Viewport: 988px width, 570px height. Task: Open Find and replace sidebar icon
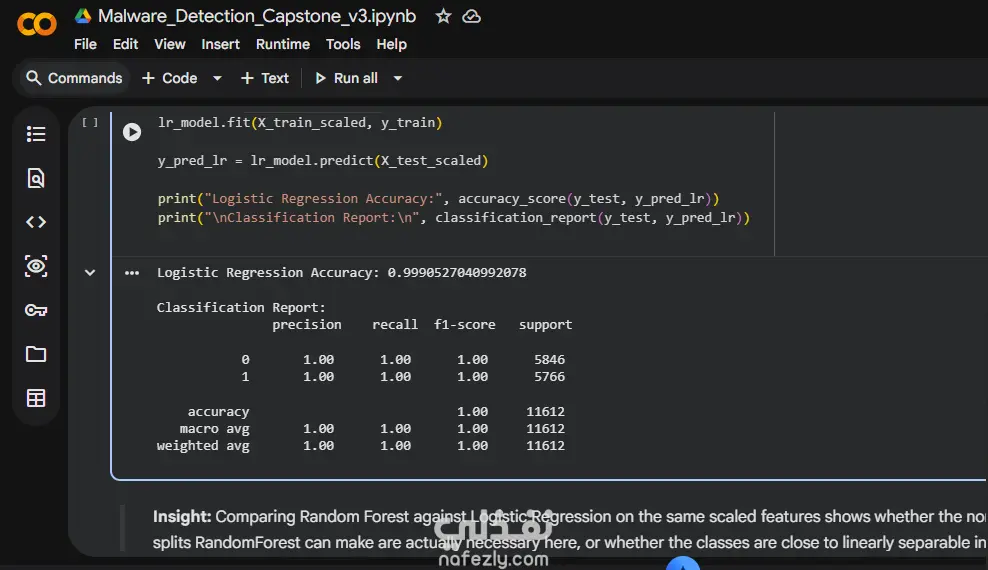36,178
